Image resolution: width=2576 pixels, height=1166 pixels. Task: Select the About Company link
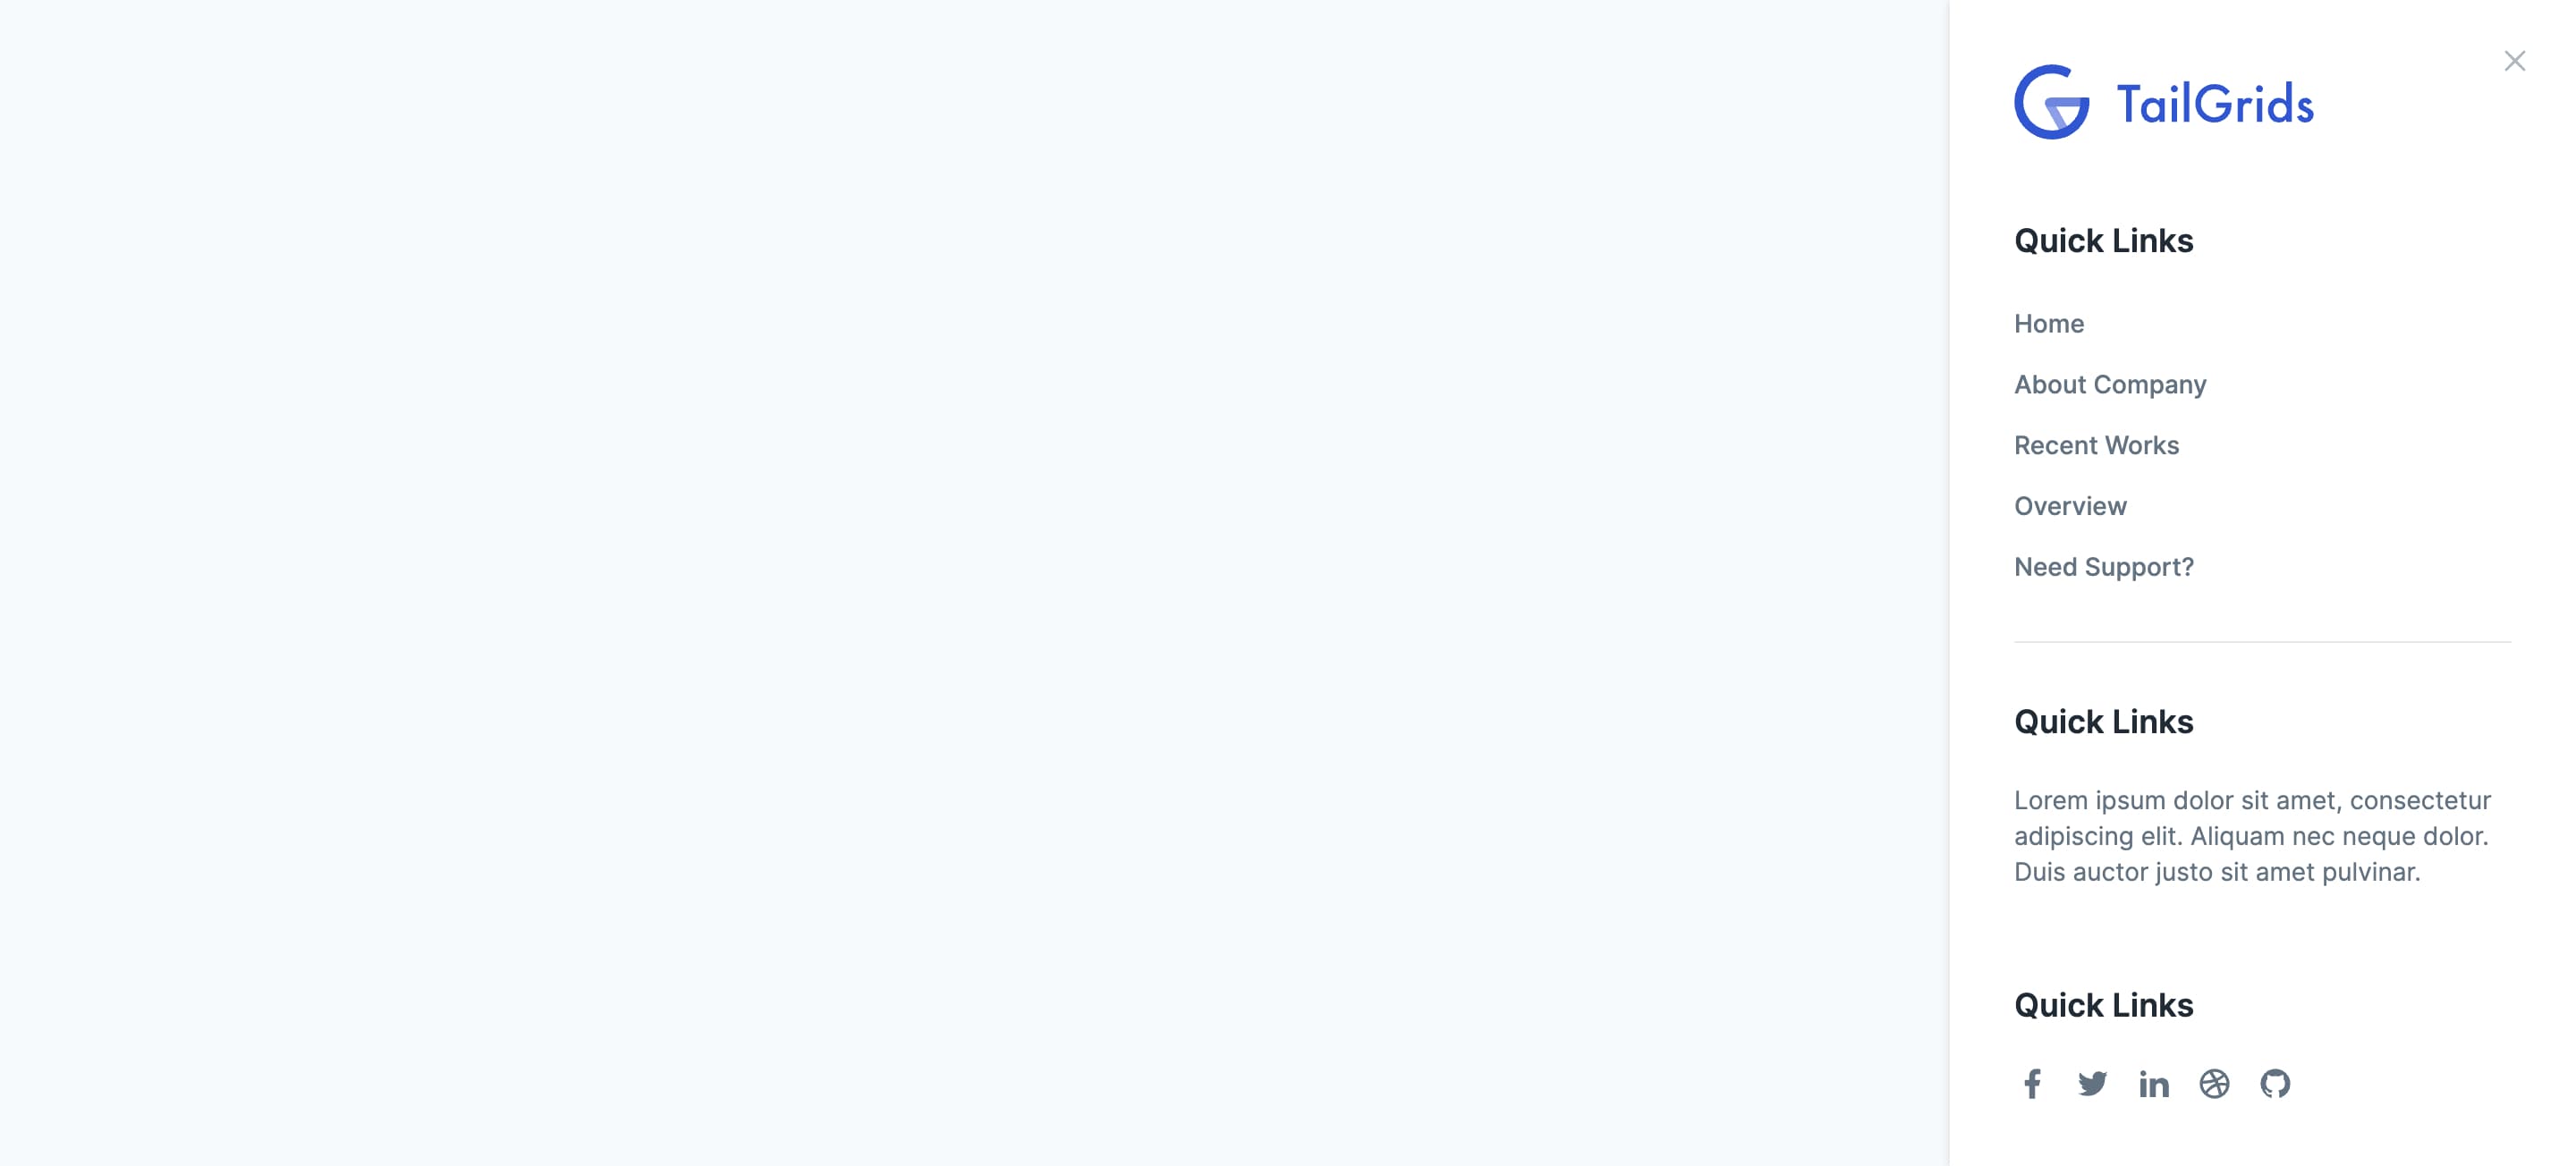(x=2111, y=383)
